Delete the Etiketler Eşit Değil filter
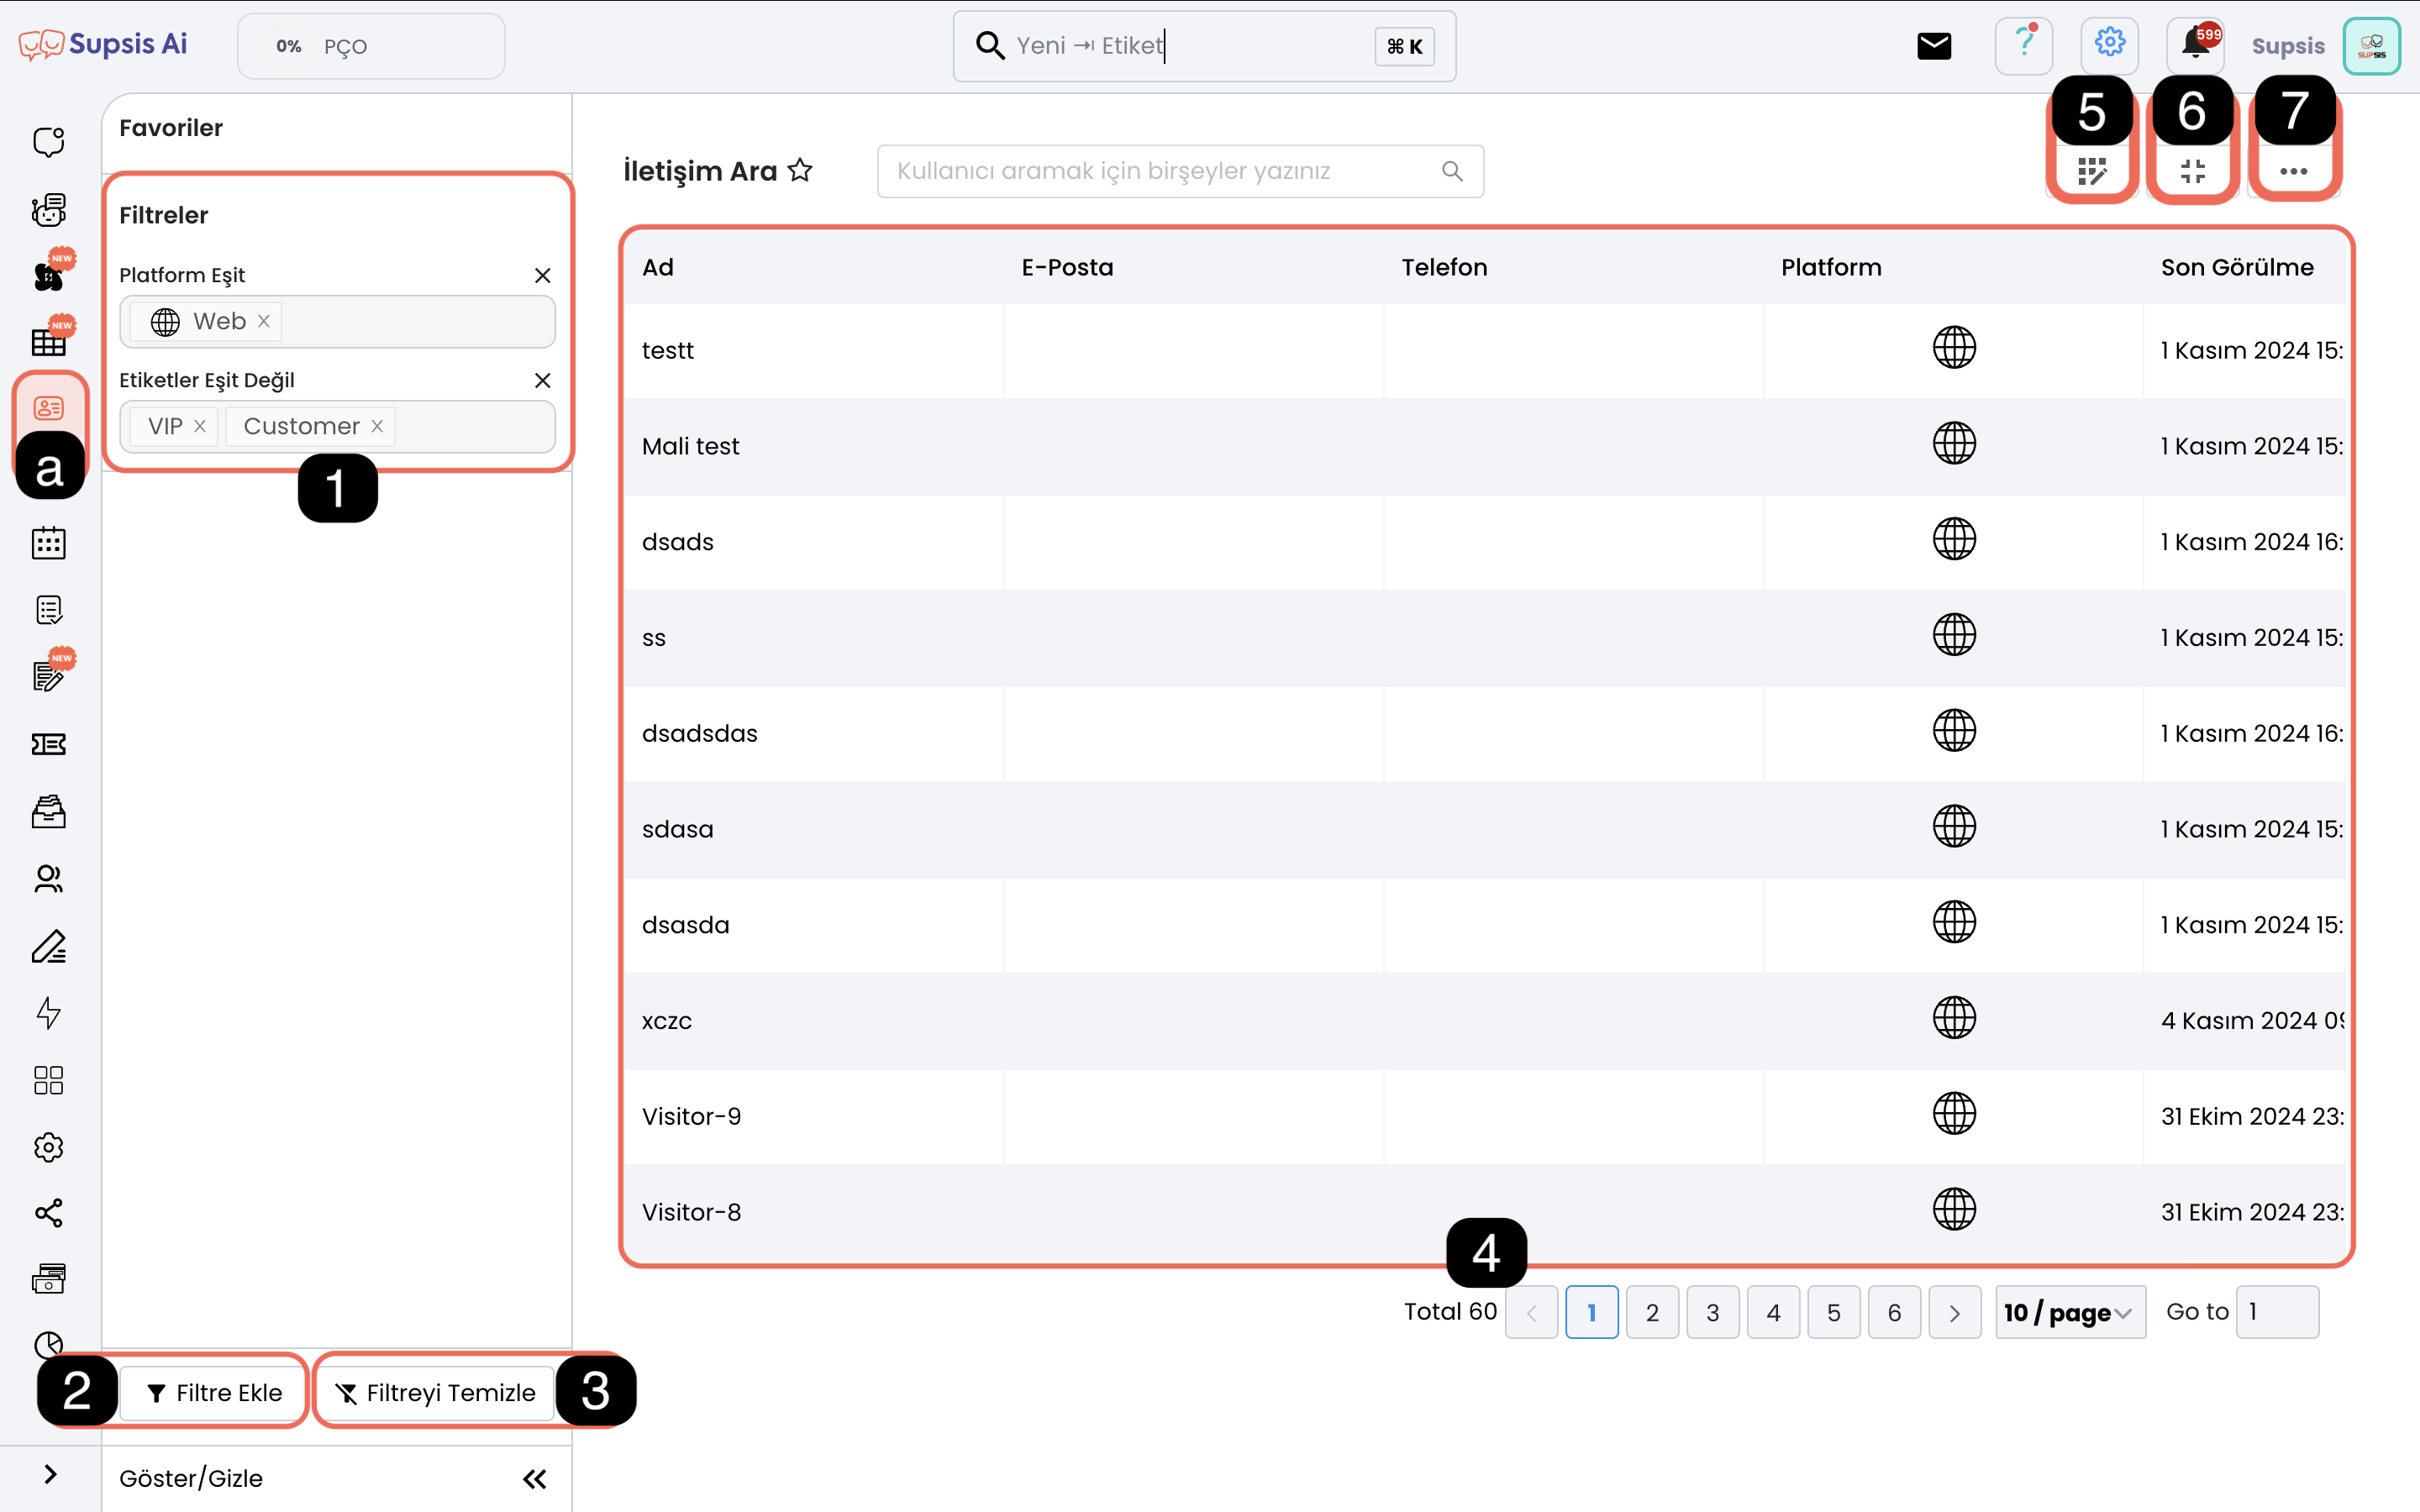 pos(542,380)
